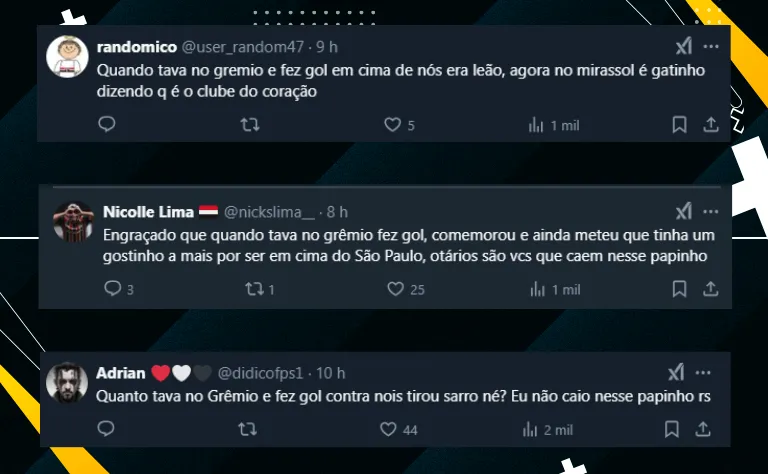Share randomico's tweet

[711, 124]
